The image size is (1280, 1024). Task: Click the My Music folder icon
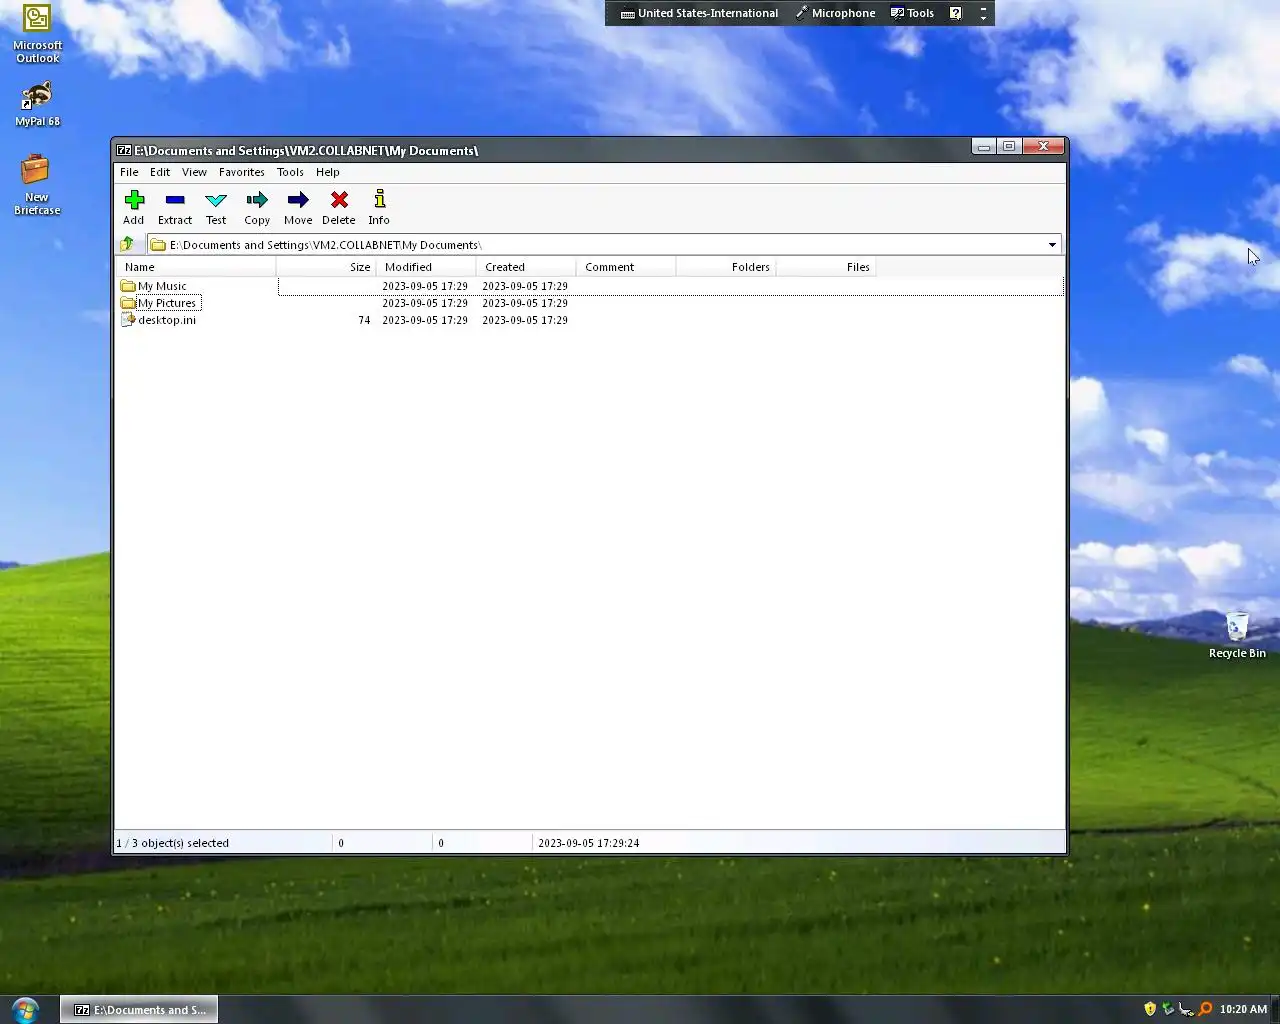coord(128,286)
